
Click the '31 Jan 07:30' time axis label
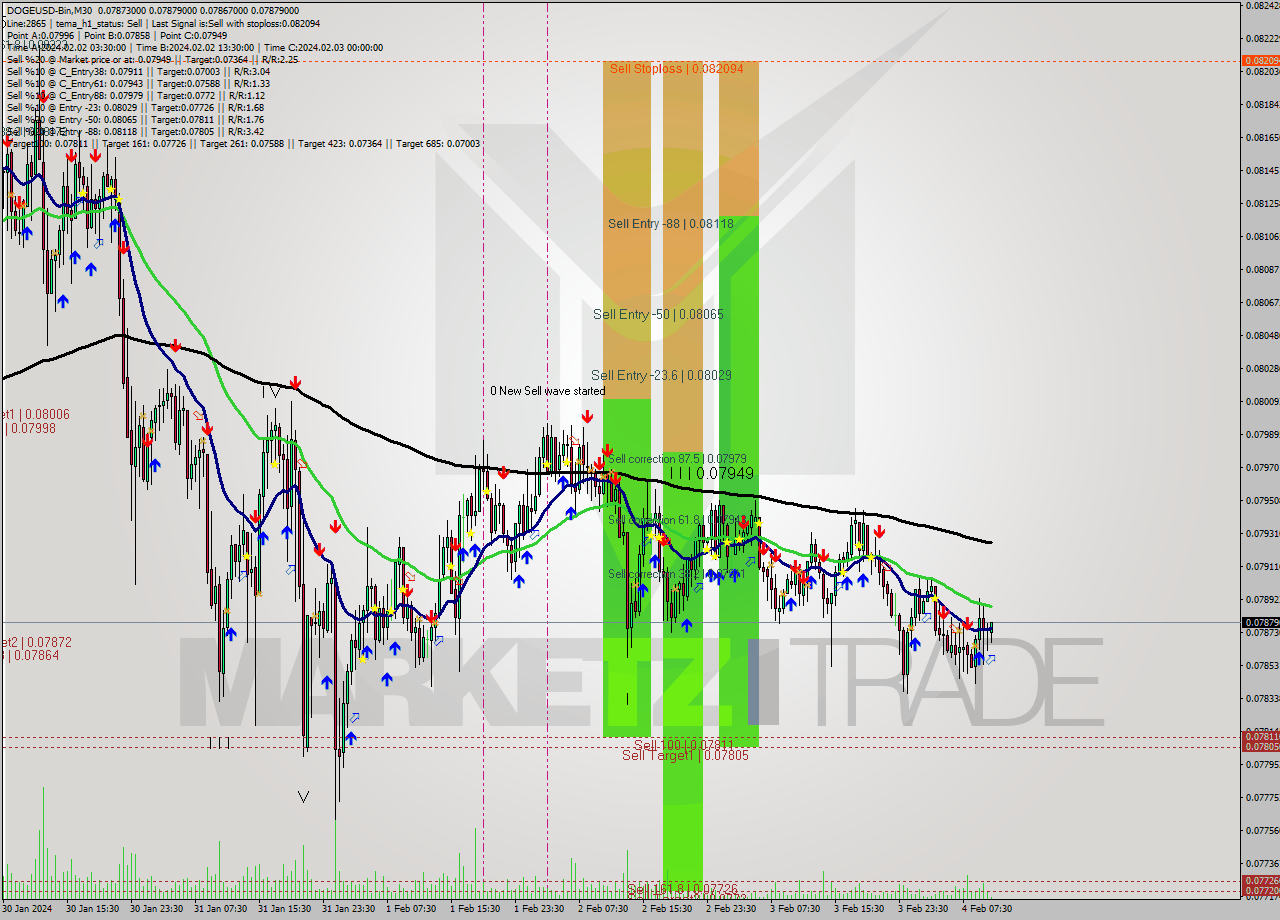[x=221, y=909]
